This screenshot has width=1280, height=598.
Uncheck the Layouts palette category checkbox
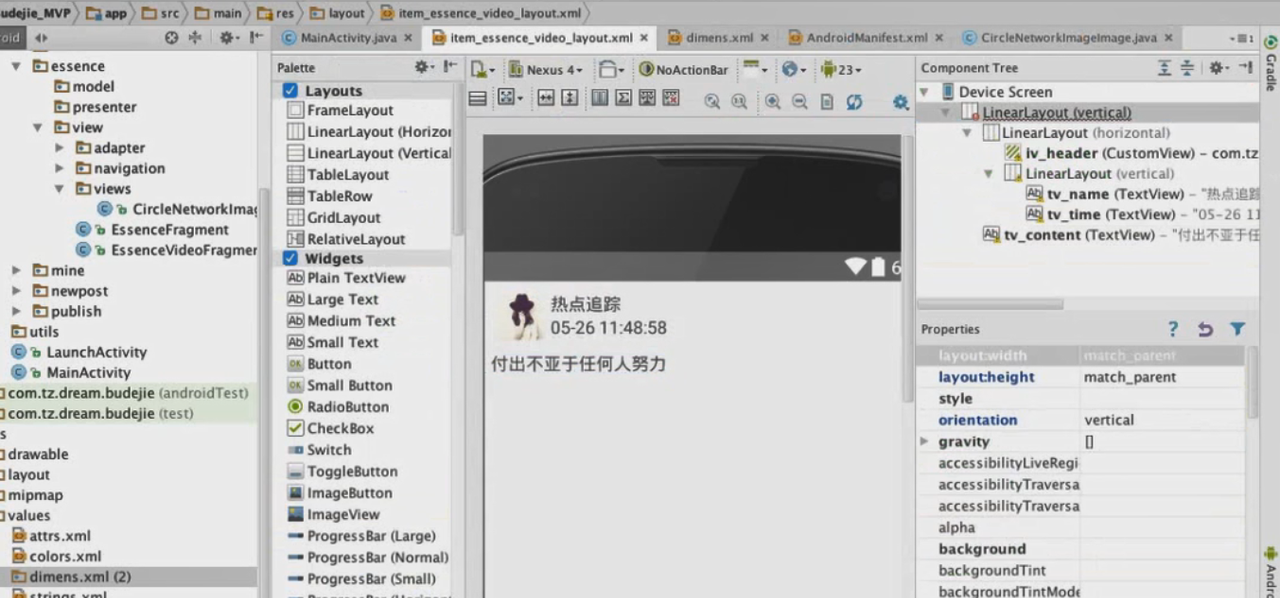tap(290, 90)
